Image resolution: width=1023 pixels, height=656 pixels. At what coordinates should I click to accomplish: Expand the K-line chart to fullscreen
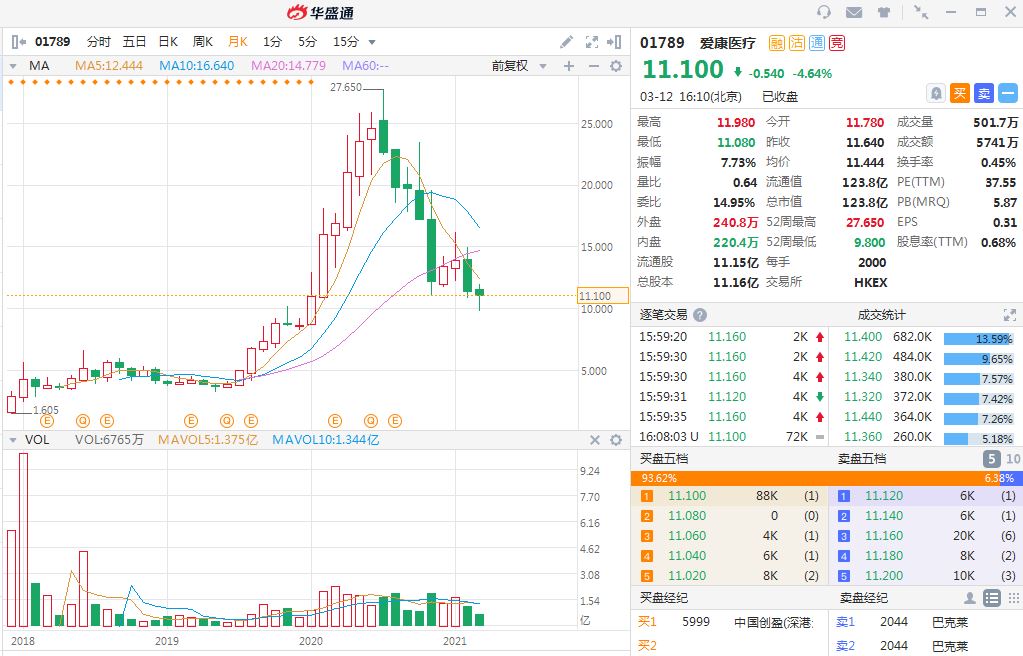click(x=592, y=42)
